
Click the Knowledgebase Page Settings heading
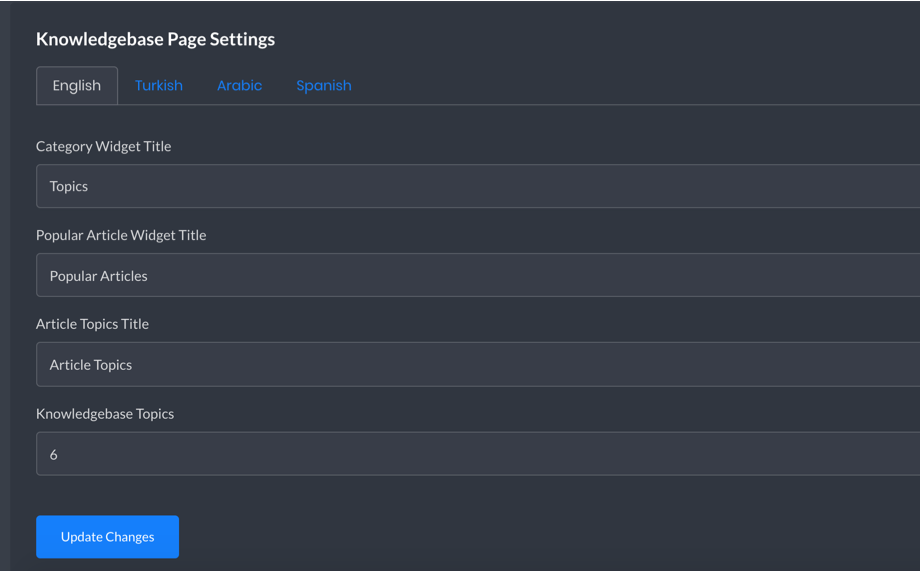[x=155, y=39]
